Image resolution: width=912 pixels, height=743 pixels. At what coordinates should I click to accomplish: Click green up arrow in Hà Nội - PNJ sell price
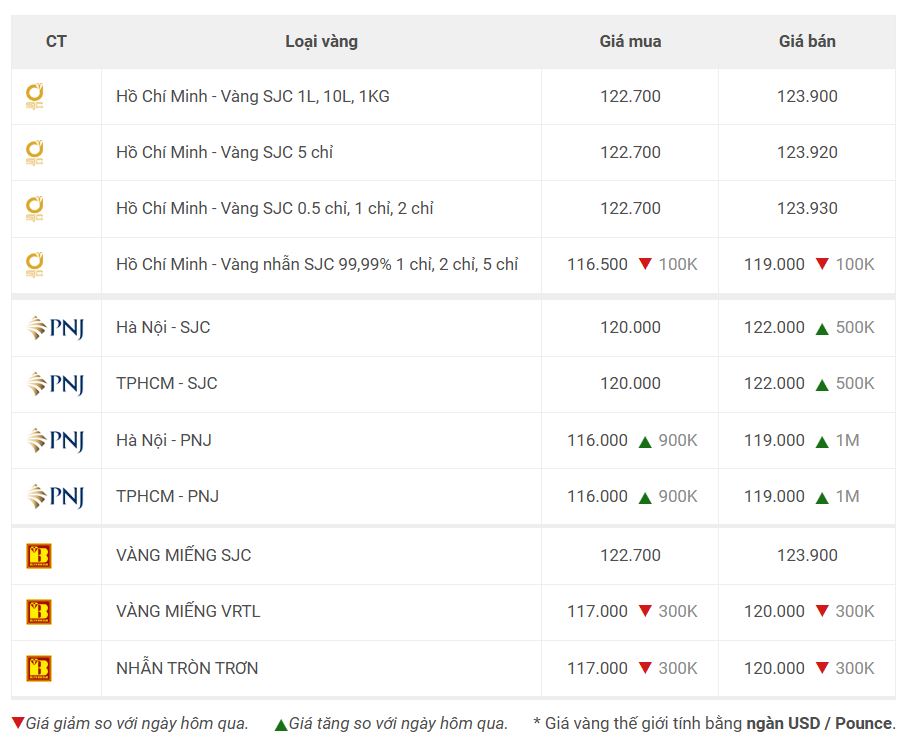tap(822, 442)
